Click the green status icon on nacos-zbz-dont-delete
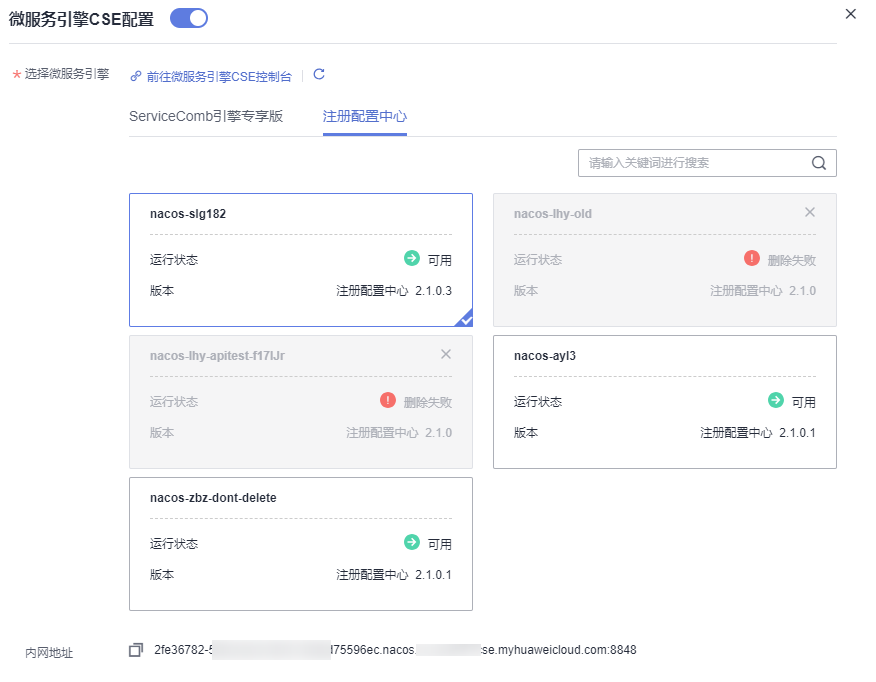This screenshot has width=876, height=682. tap(411, 542)
